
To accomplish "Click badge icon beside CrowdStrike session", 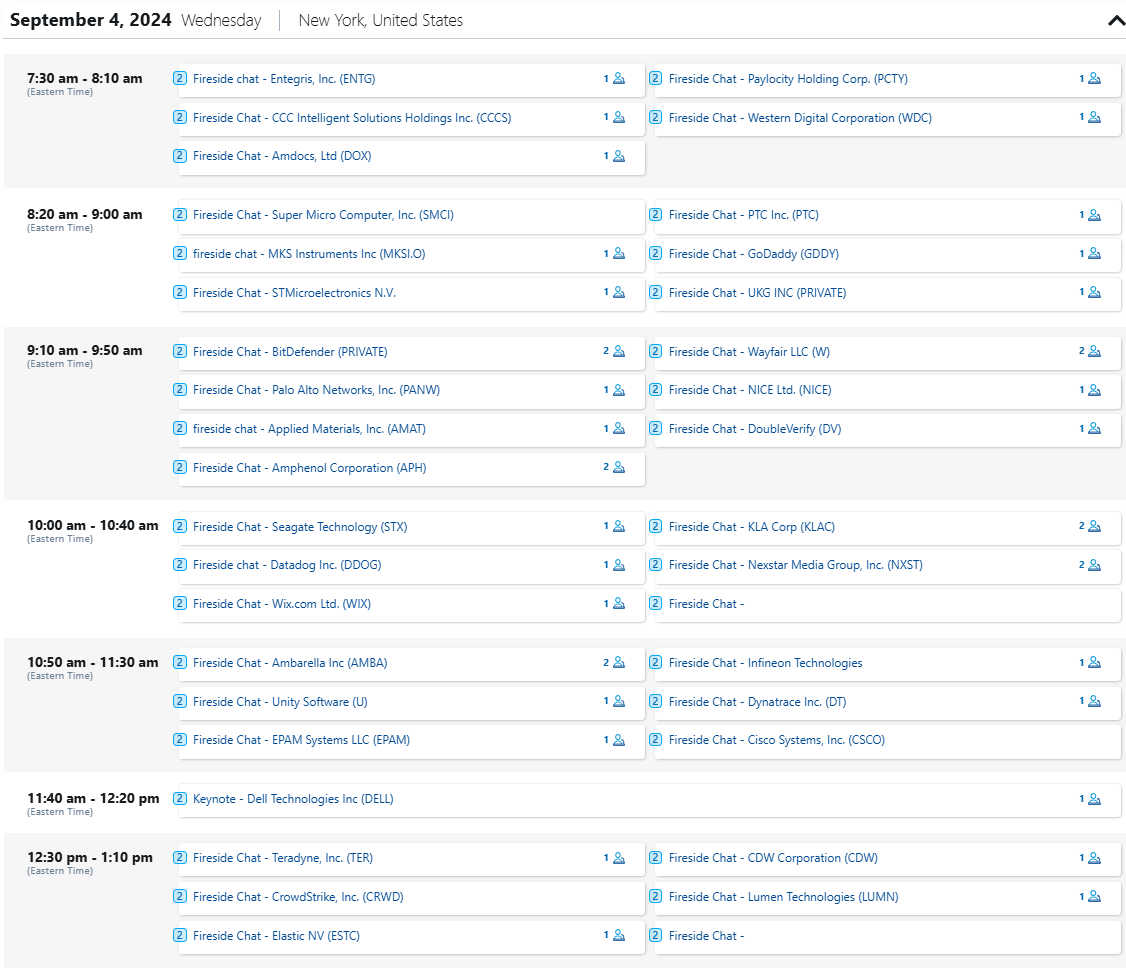I will (x=180, y=896).
